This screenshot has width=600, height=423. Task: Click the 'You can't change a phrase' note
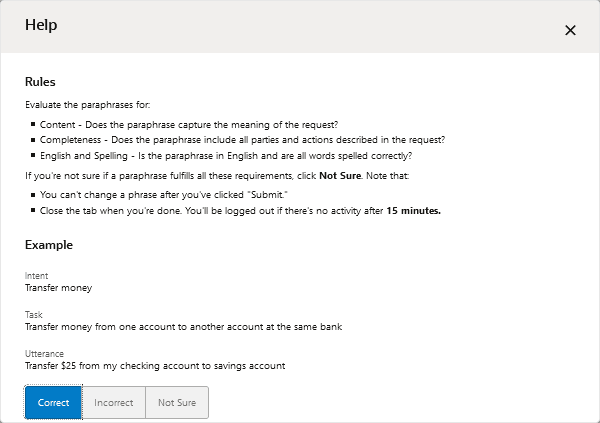tap(154, 194)
